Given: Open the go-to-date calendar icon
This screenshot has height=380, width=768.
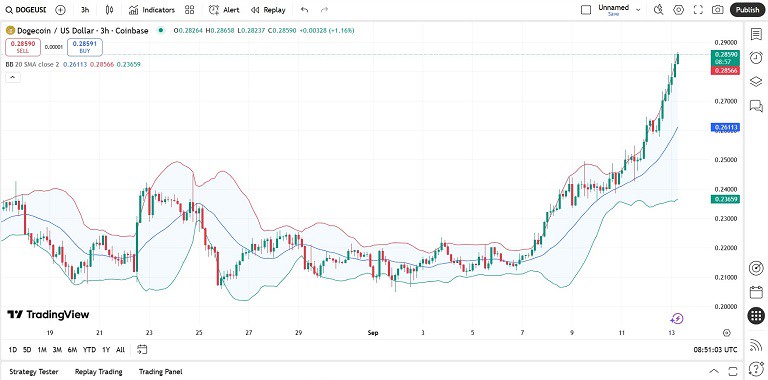Looking at the screenshot, I should [142, 350].
